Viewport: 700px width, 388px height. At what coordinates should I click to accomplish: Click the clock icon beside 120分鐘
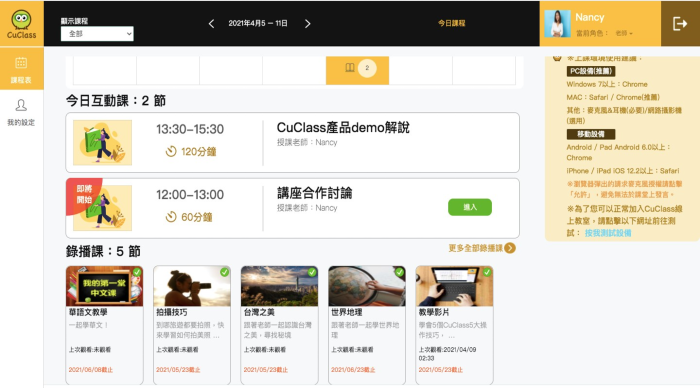click(171, 152)
